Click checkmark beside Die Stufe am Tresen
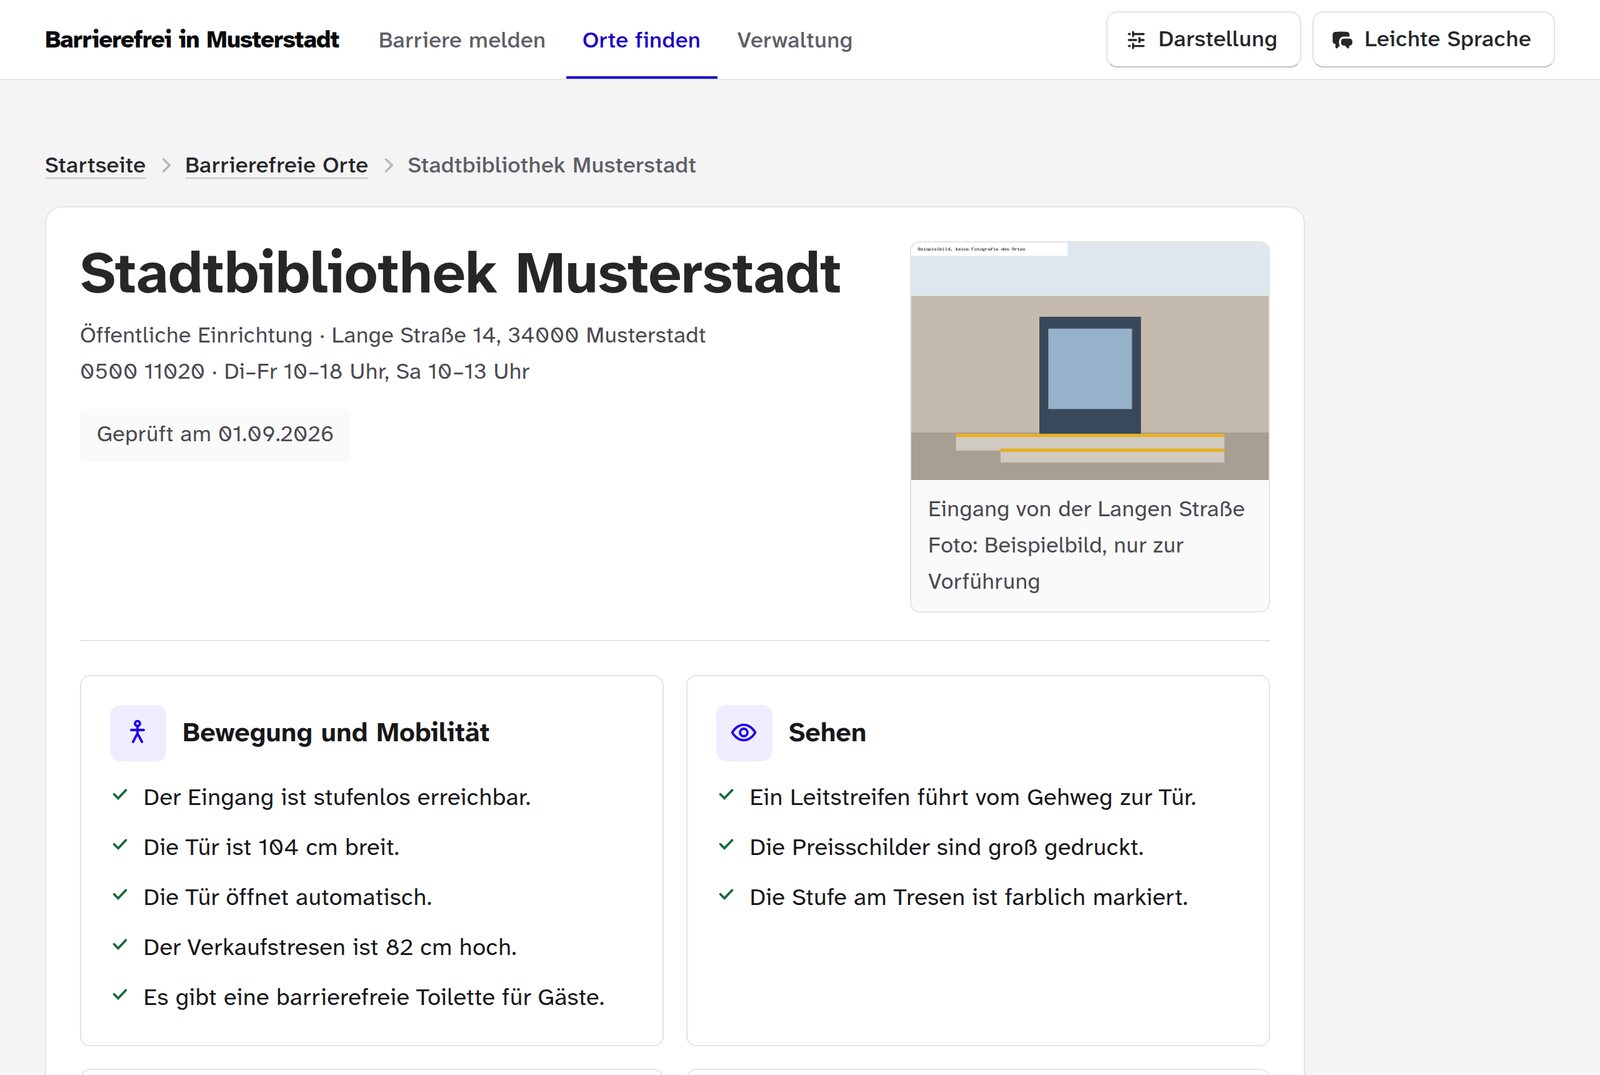This screenshot has width=1600, height=1075. click(726, 895)
